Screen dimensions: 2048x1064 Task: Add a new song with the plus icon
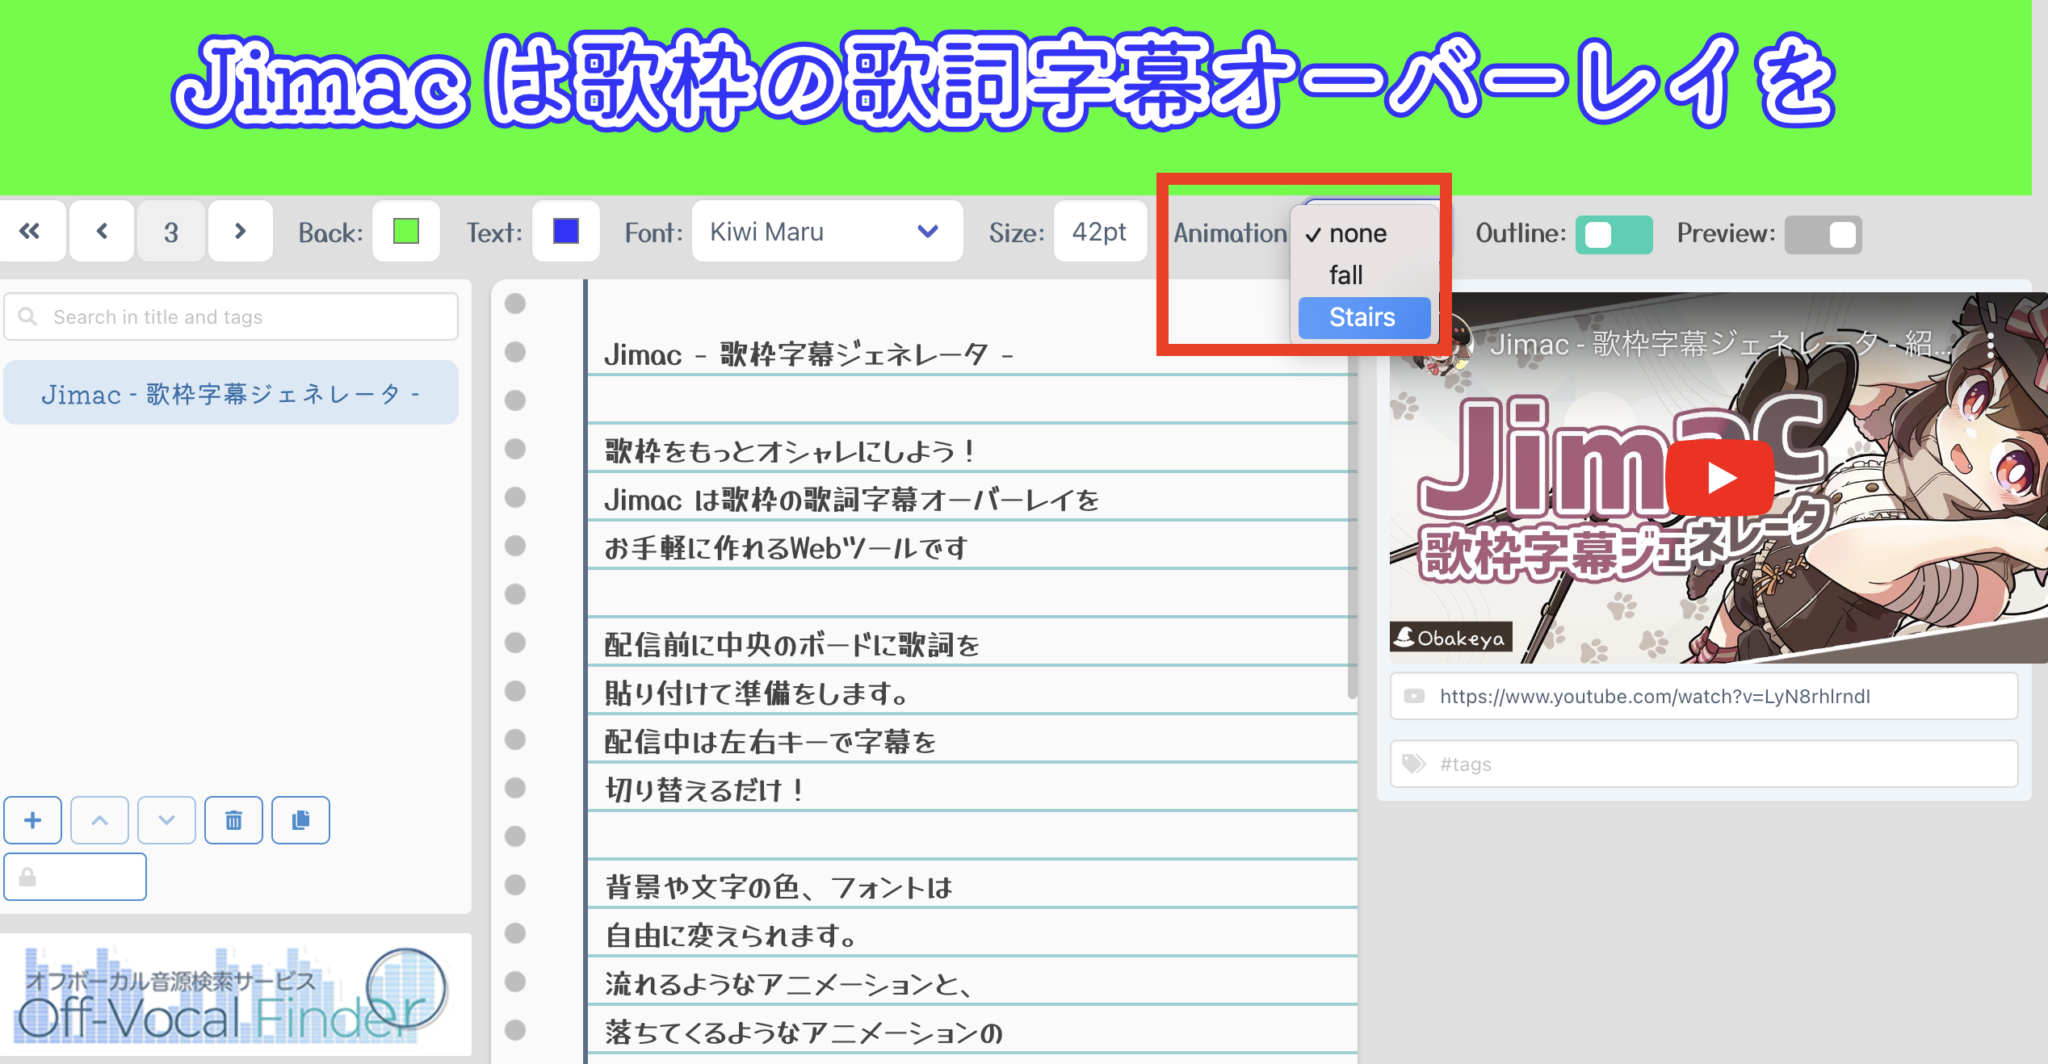click(x=33, y=820)
